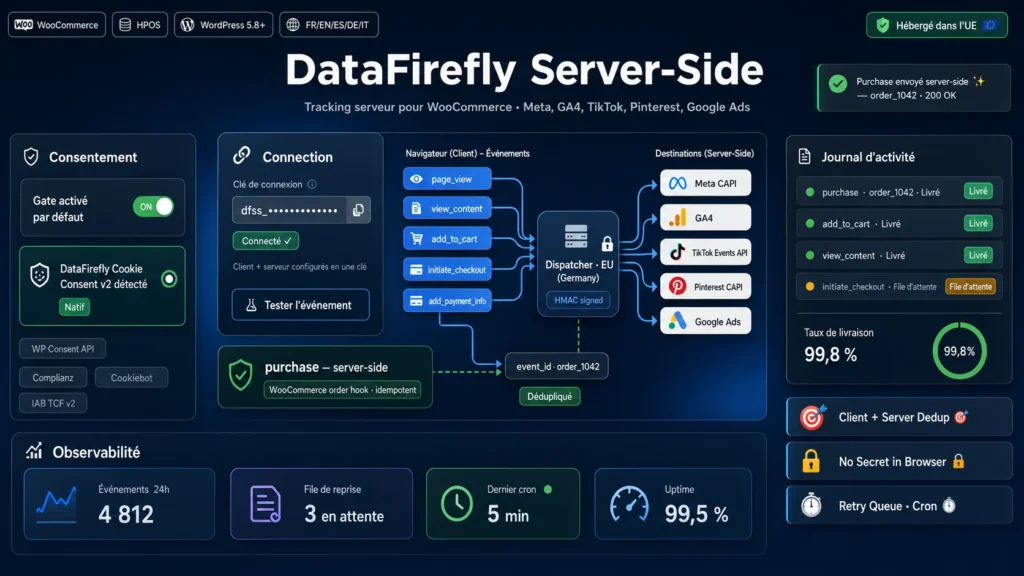Click the event_id order_1042 box
Viewport: 1024px width, 576px height.
pos(557,366)
